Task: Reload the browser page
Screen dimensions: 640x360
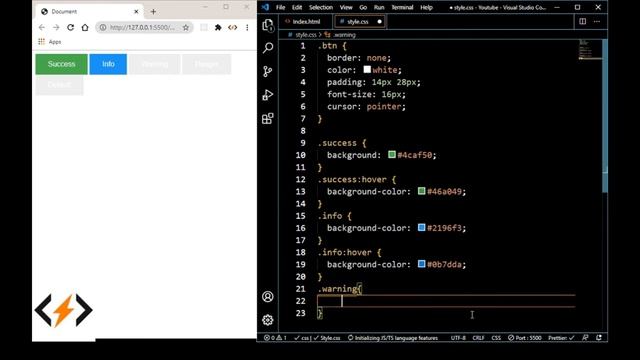Action: click(70, 27)
